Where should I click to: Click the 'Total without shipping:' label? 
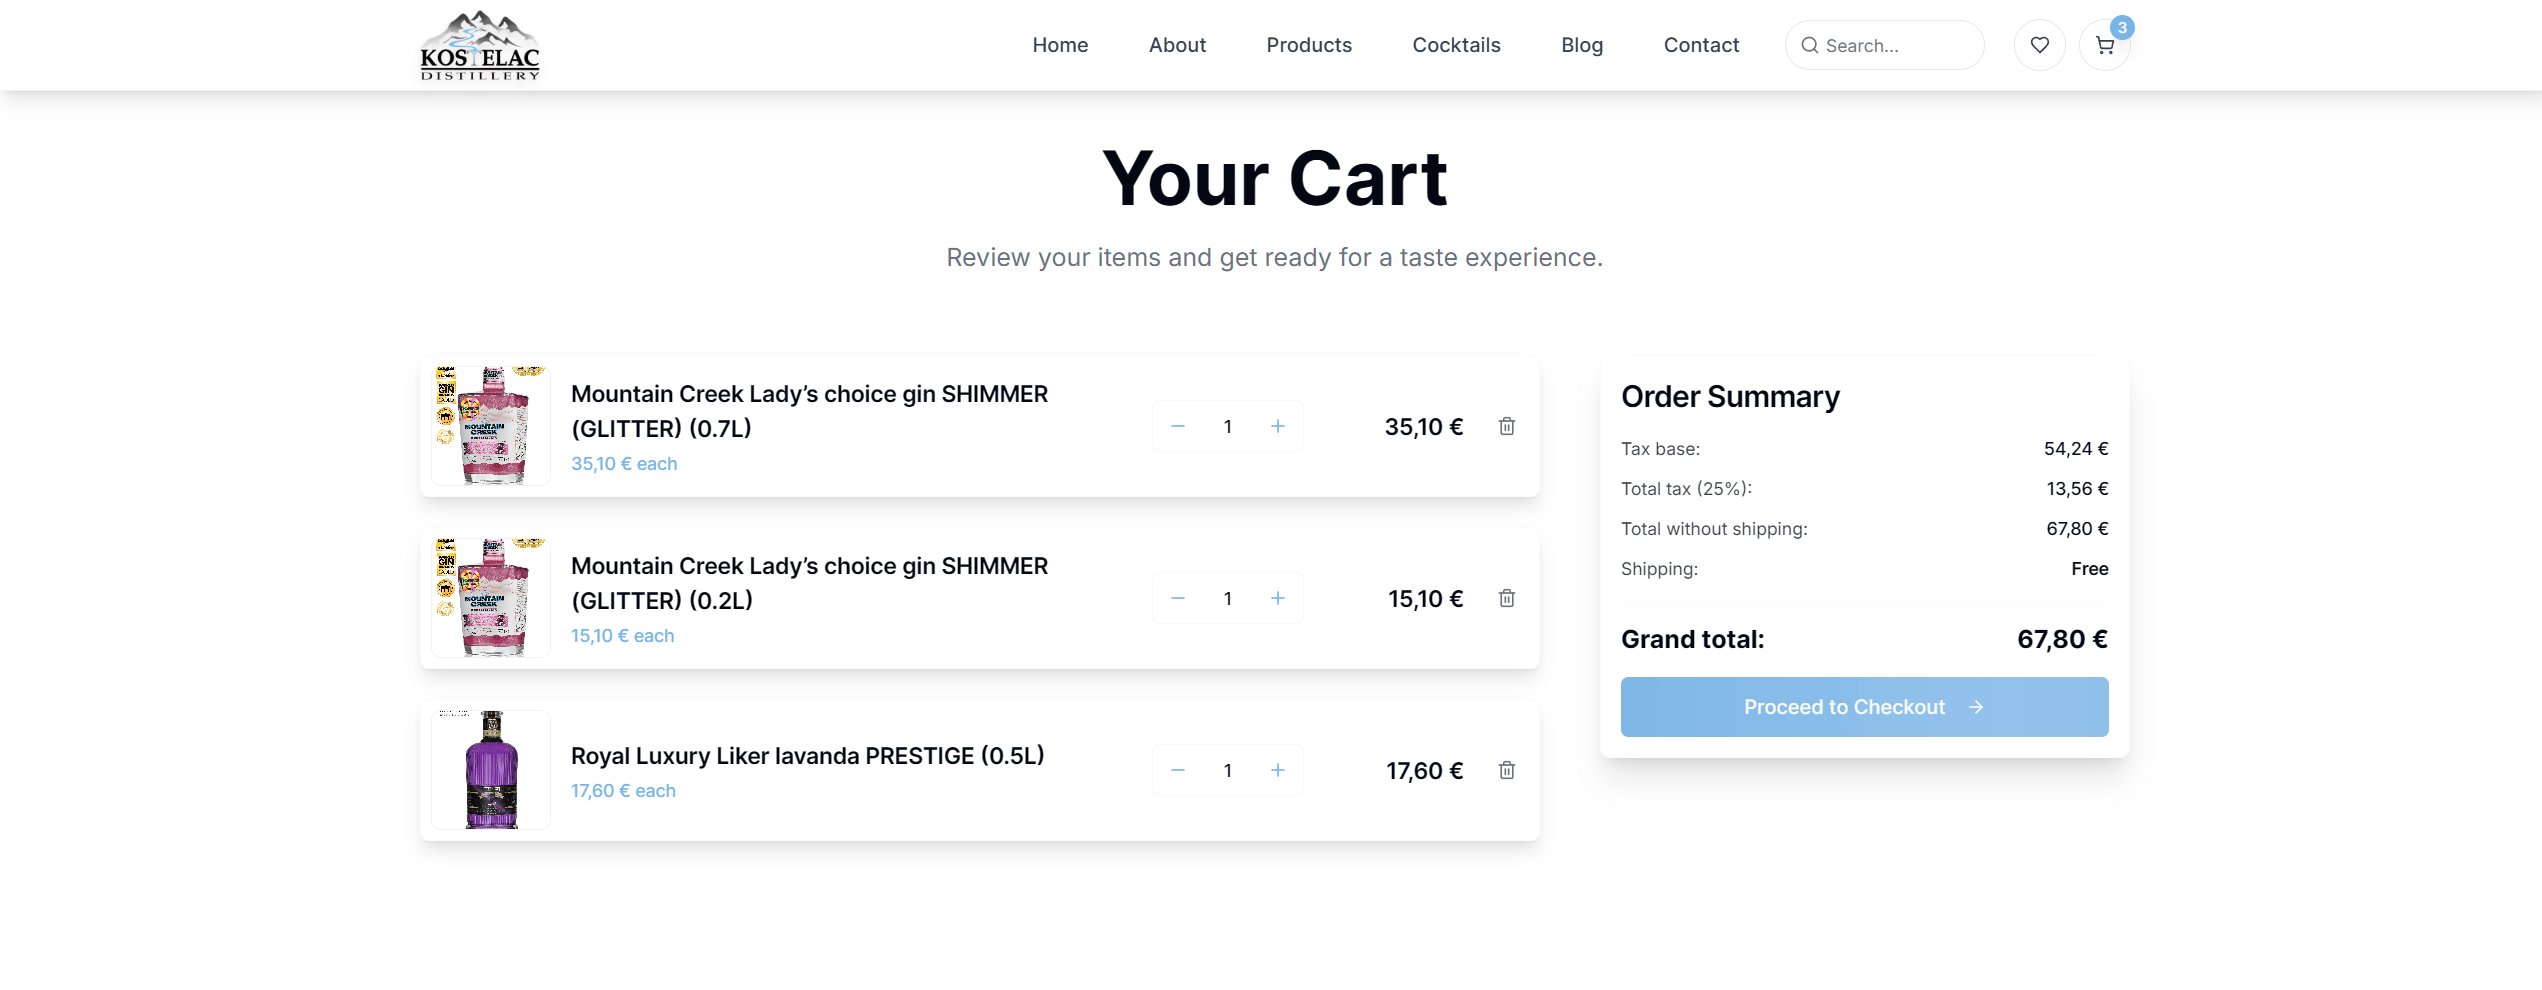[x=1714, y=529]
